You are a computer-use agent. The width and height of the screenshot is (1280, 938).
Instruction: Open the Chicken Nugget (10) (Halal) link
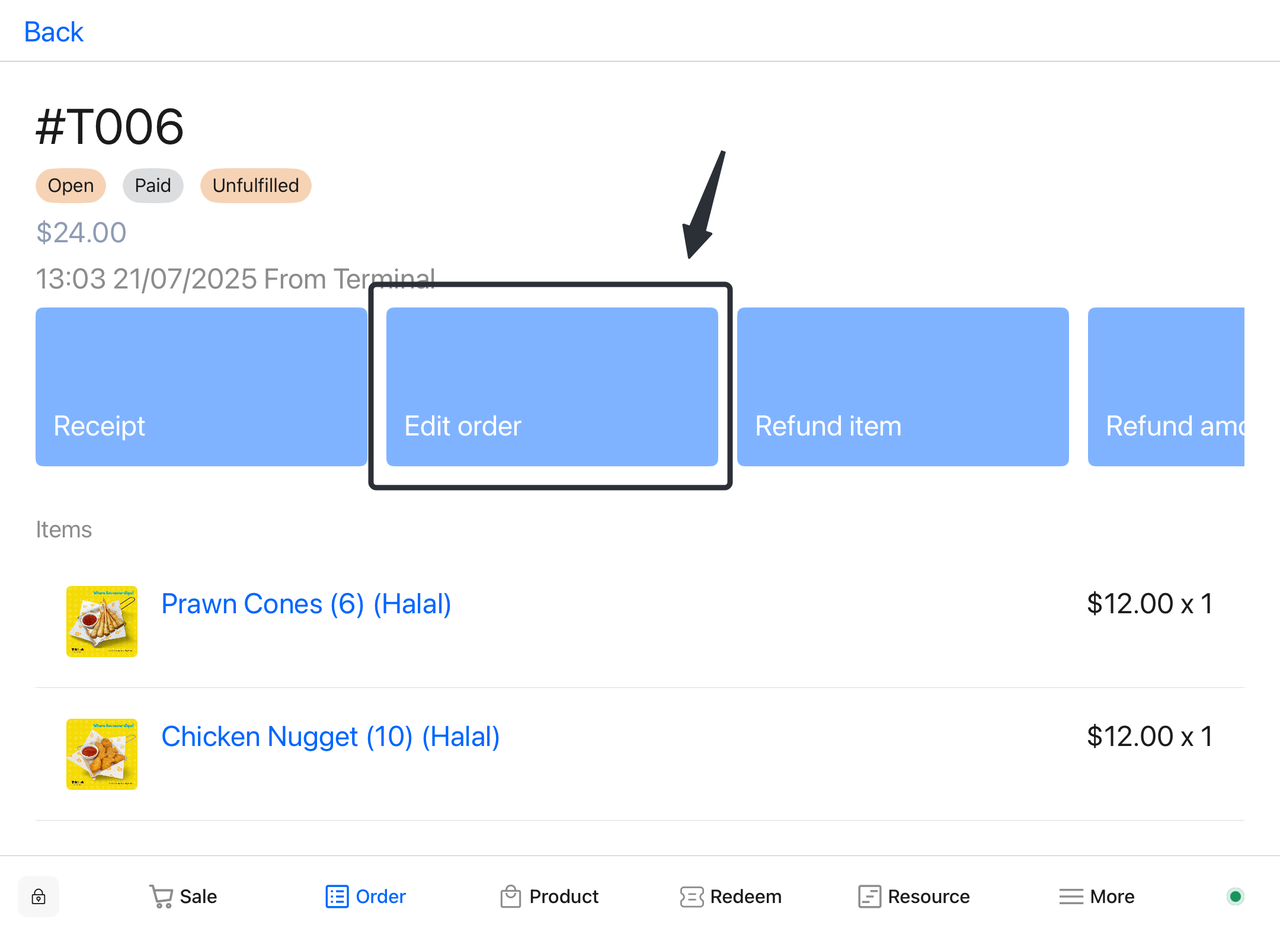[330, 737]
